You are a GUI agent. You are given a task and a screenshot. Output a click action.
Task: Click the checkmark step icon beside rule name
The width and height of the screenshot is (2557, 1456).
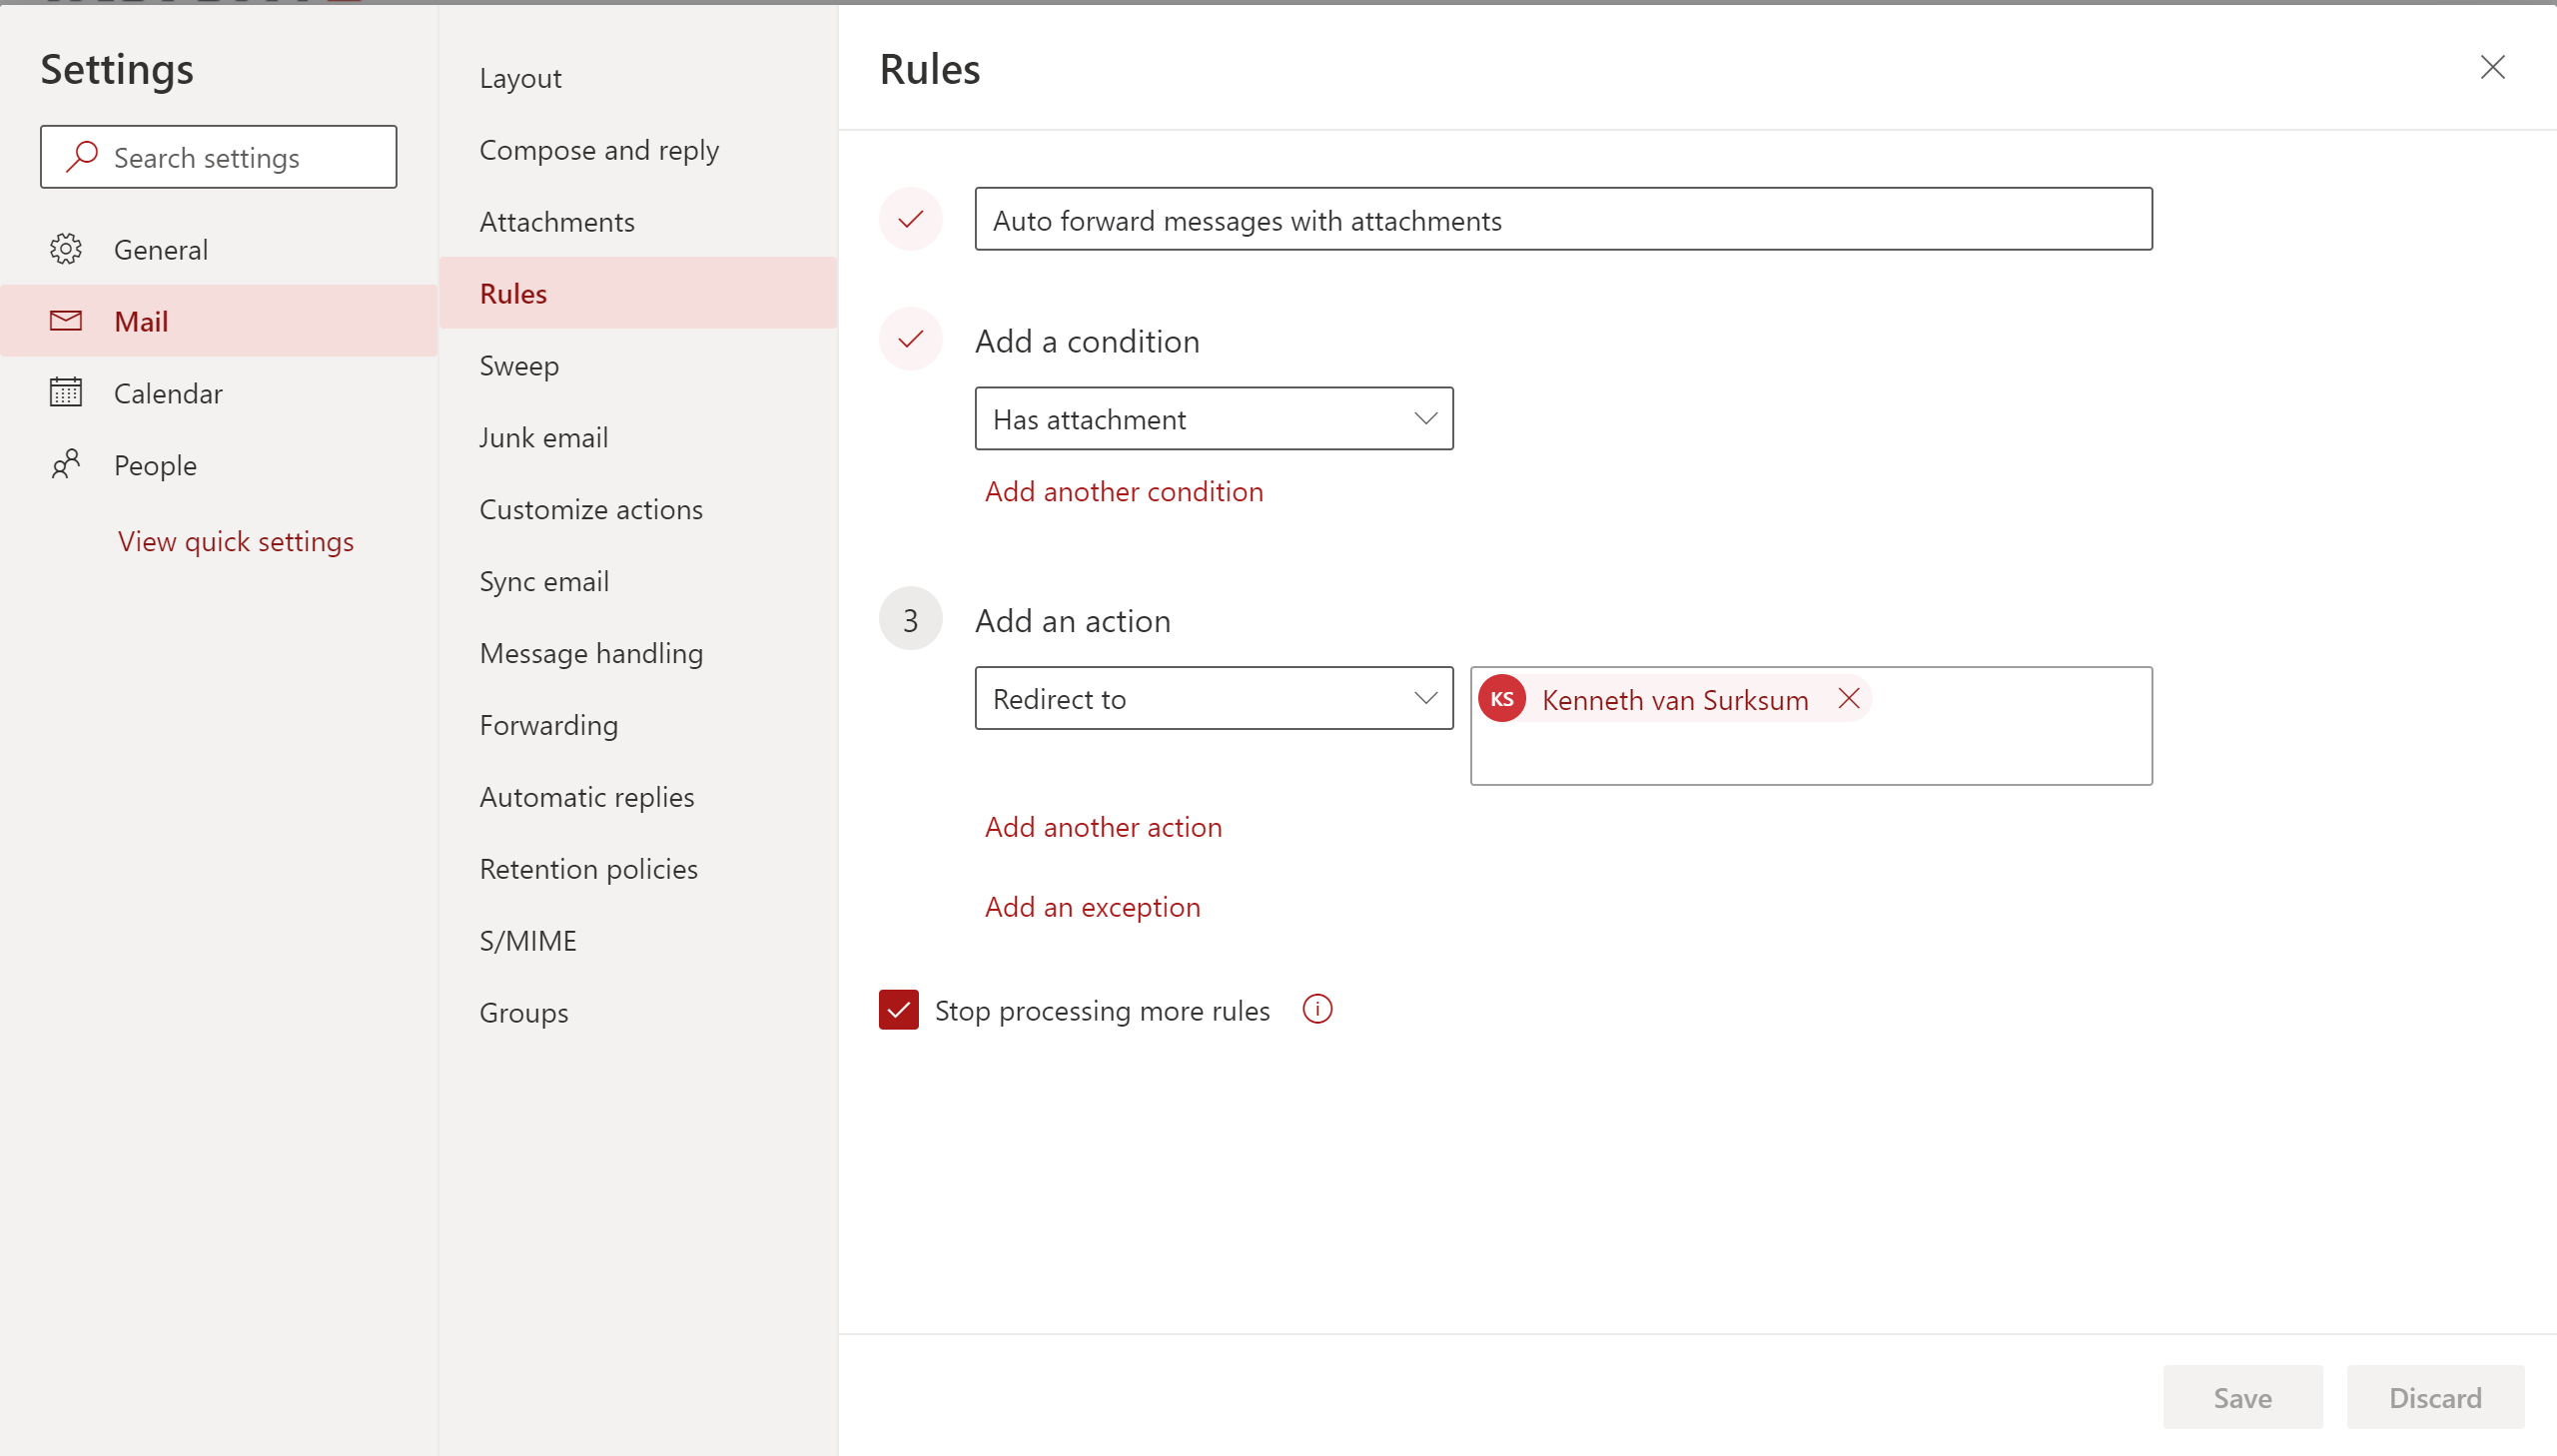tap(910, 219)
